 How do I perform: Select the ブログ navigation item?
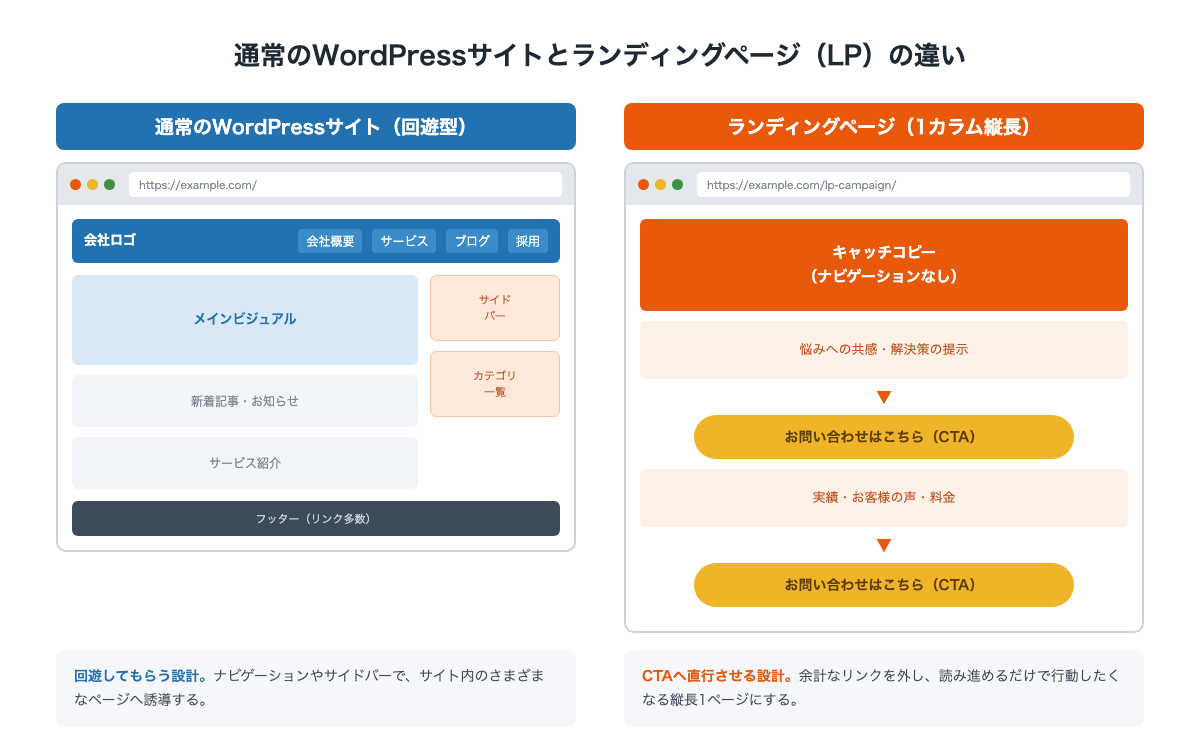coord(472,241)
